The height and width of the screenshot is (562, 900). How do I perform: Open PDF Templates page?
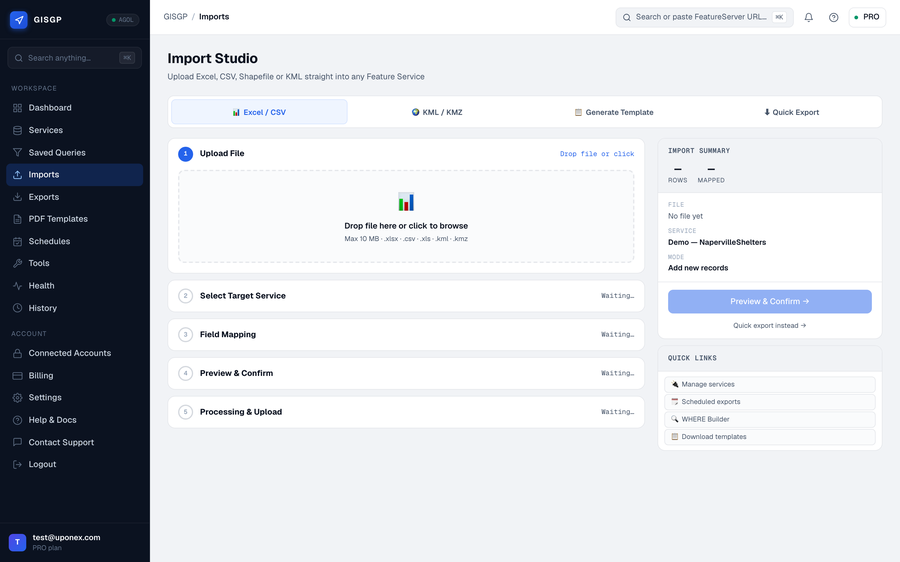75,219
